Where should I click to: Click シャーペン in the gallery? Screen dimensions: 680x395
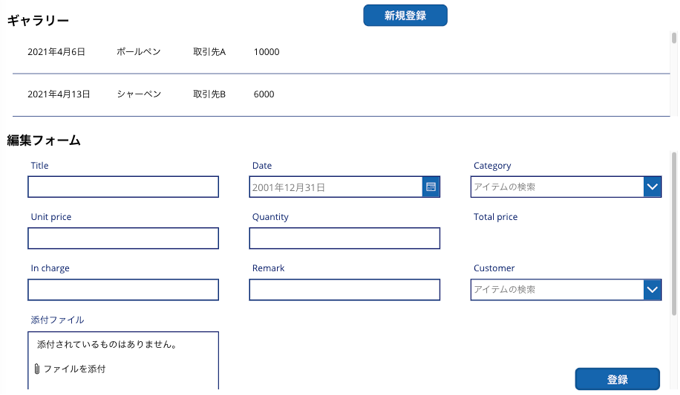[139, 94]
